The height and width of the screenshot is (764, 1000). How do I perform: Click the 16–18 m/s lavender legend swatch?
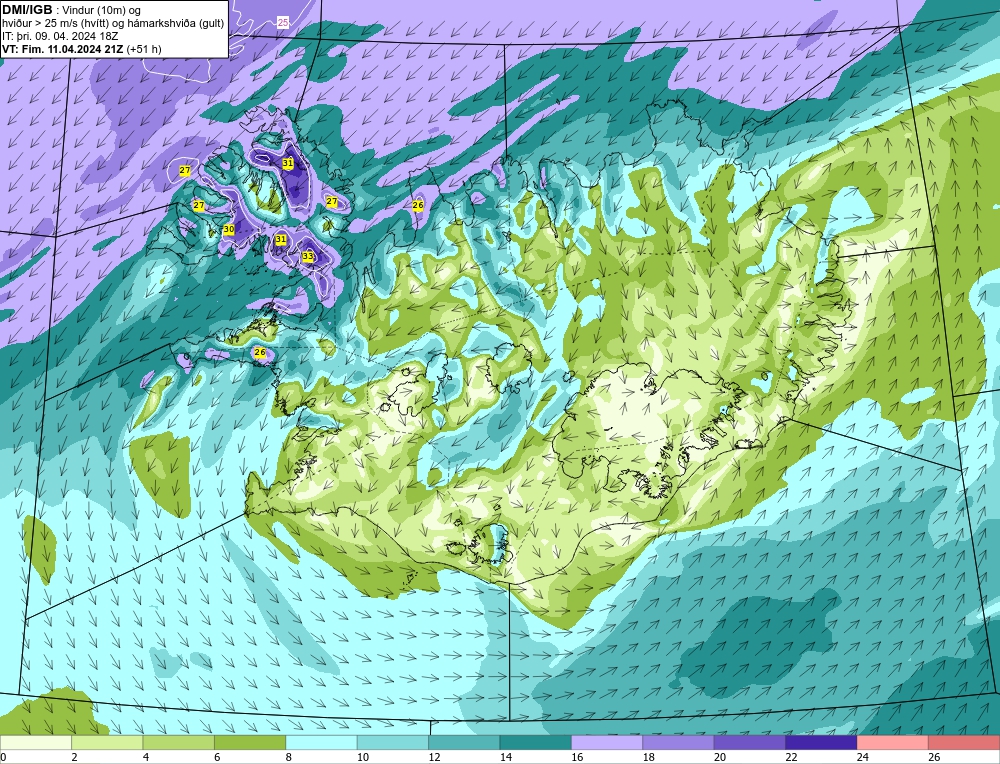click(x=607, y=742)
